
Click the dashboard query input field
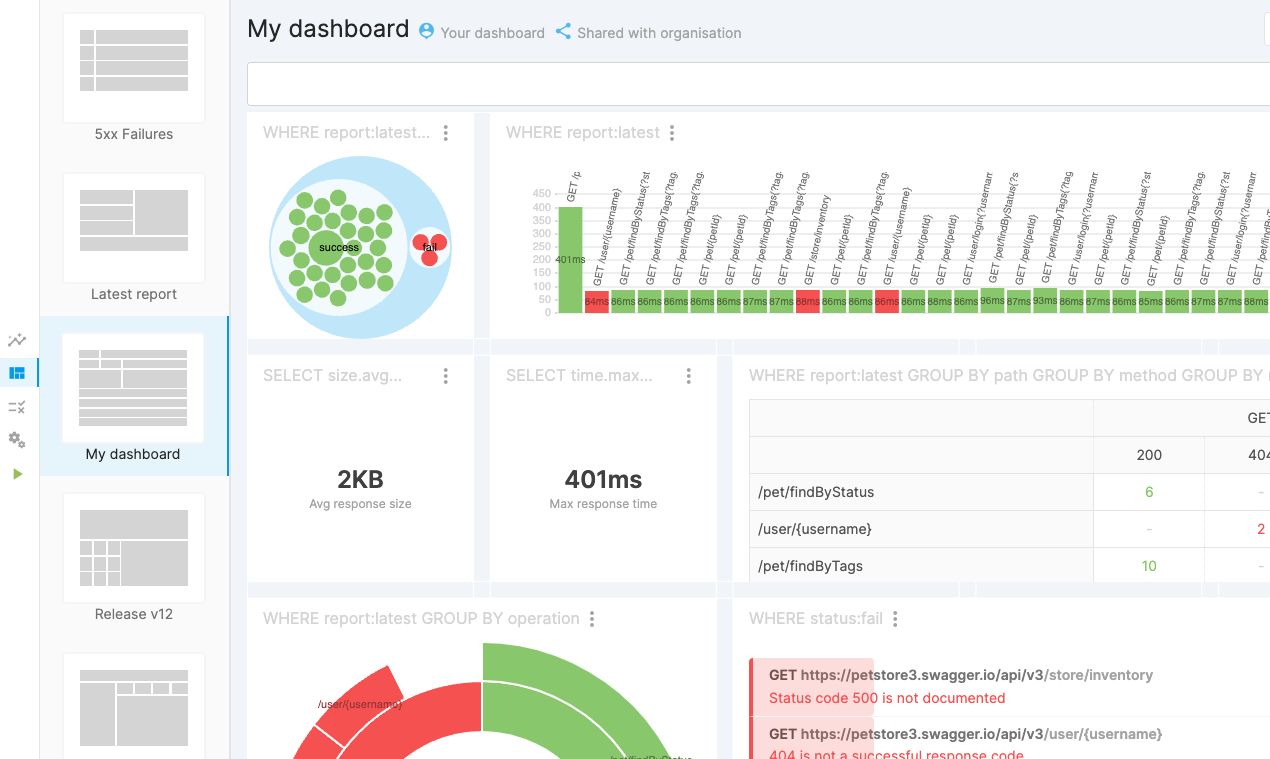coord(758,83)
